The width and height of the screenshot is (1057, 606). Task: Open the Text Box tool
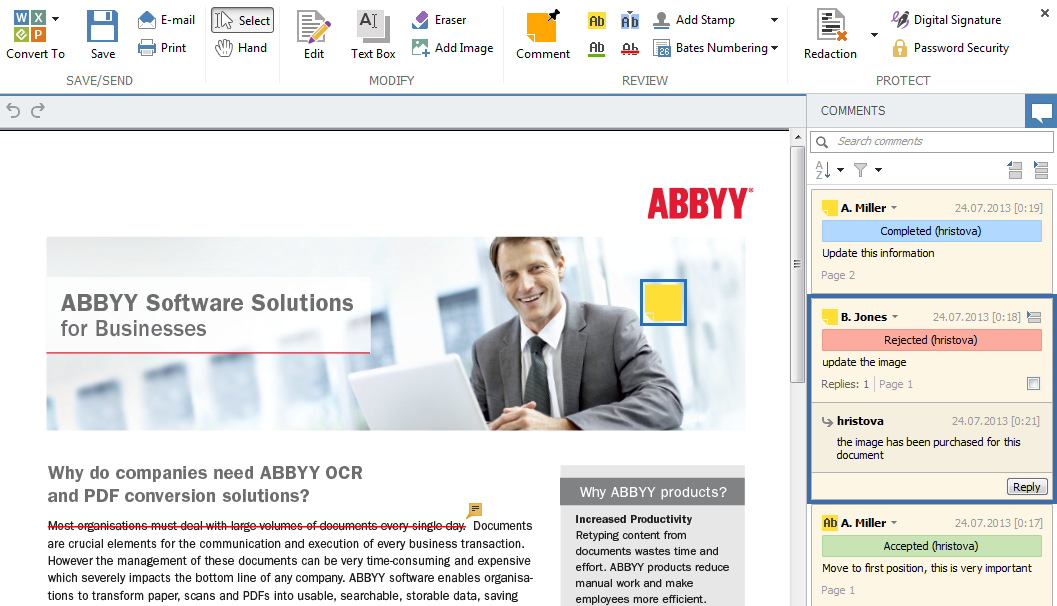click(373, 34)
